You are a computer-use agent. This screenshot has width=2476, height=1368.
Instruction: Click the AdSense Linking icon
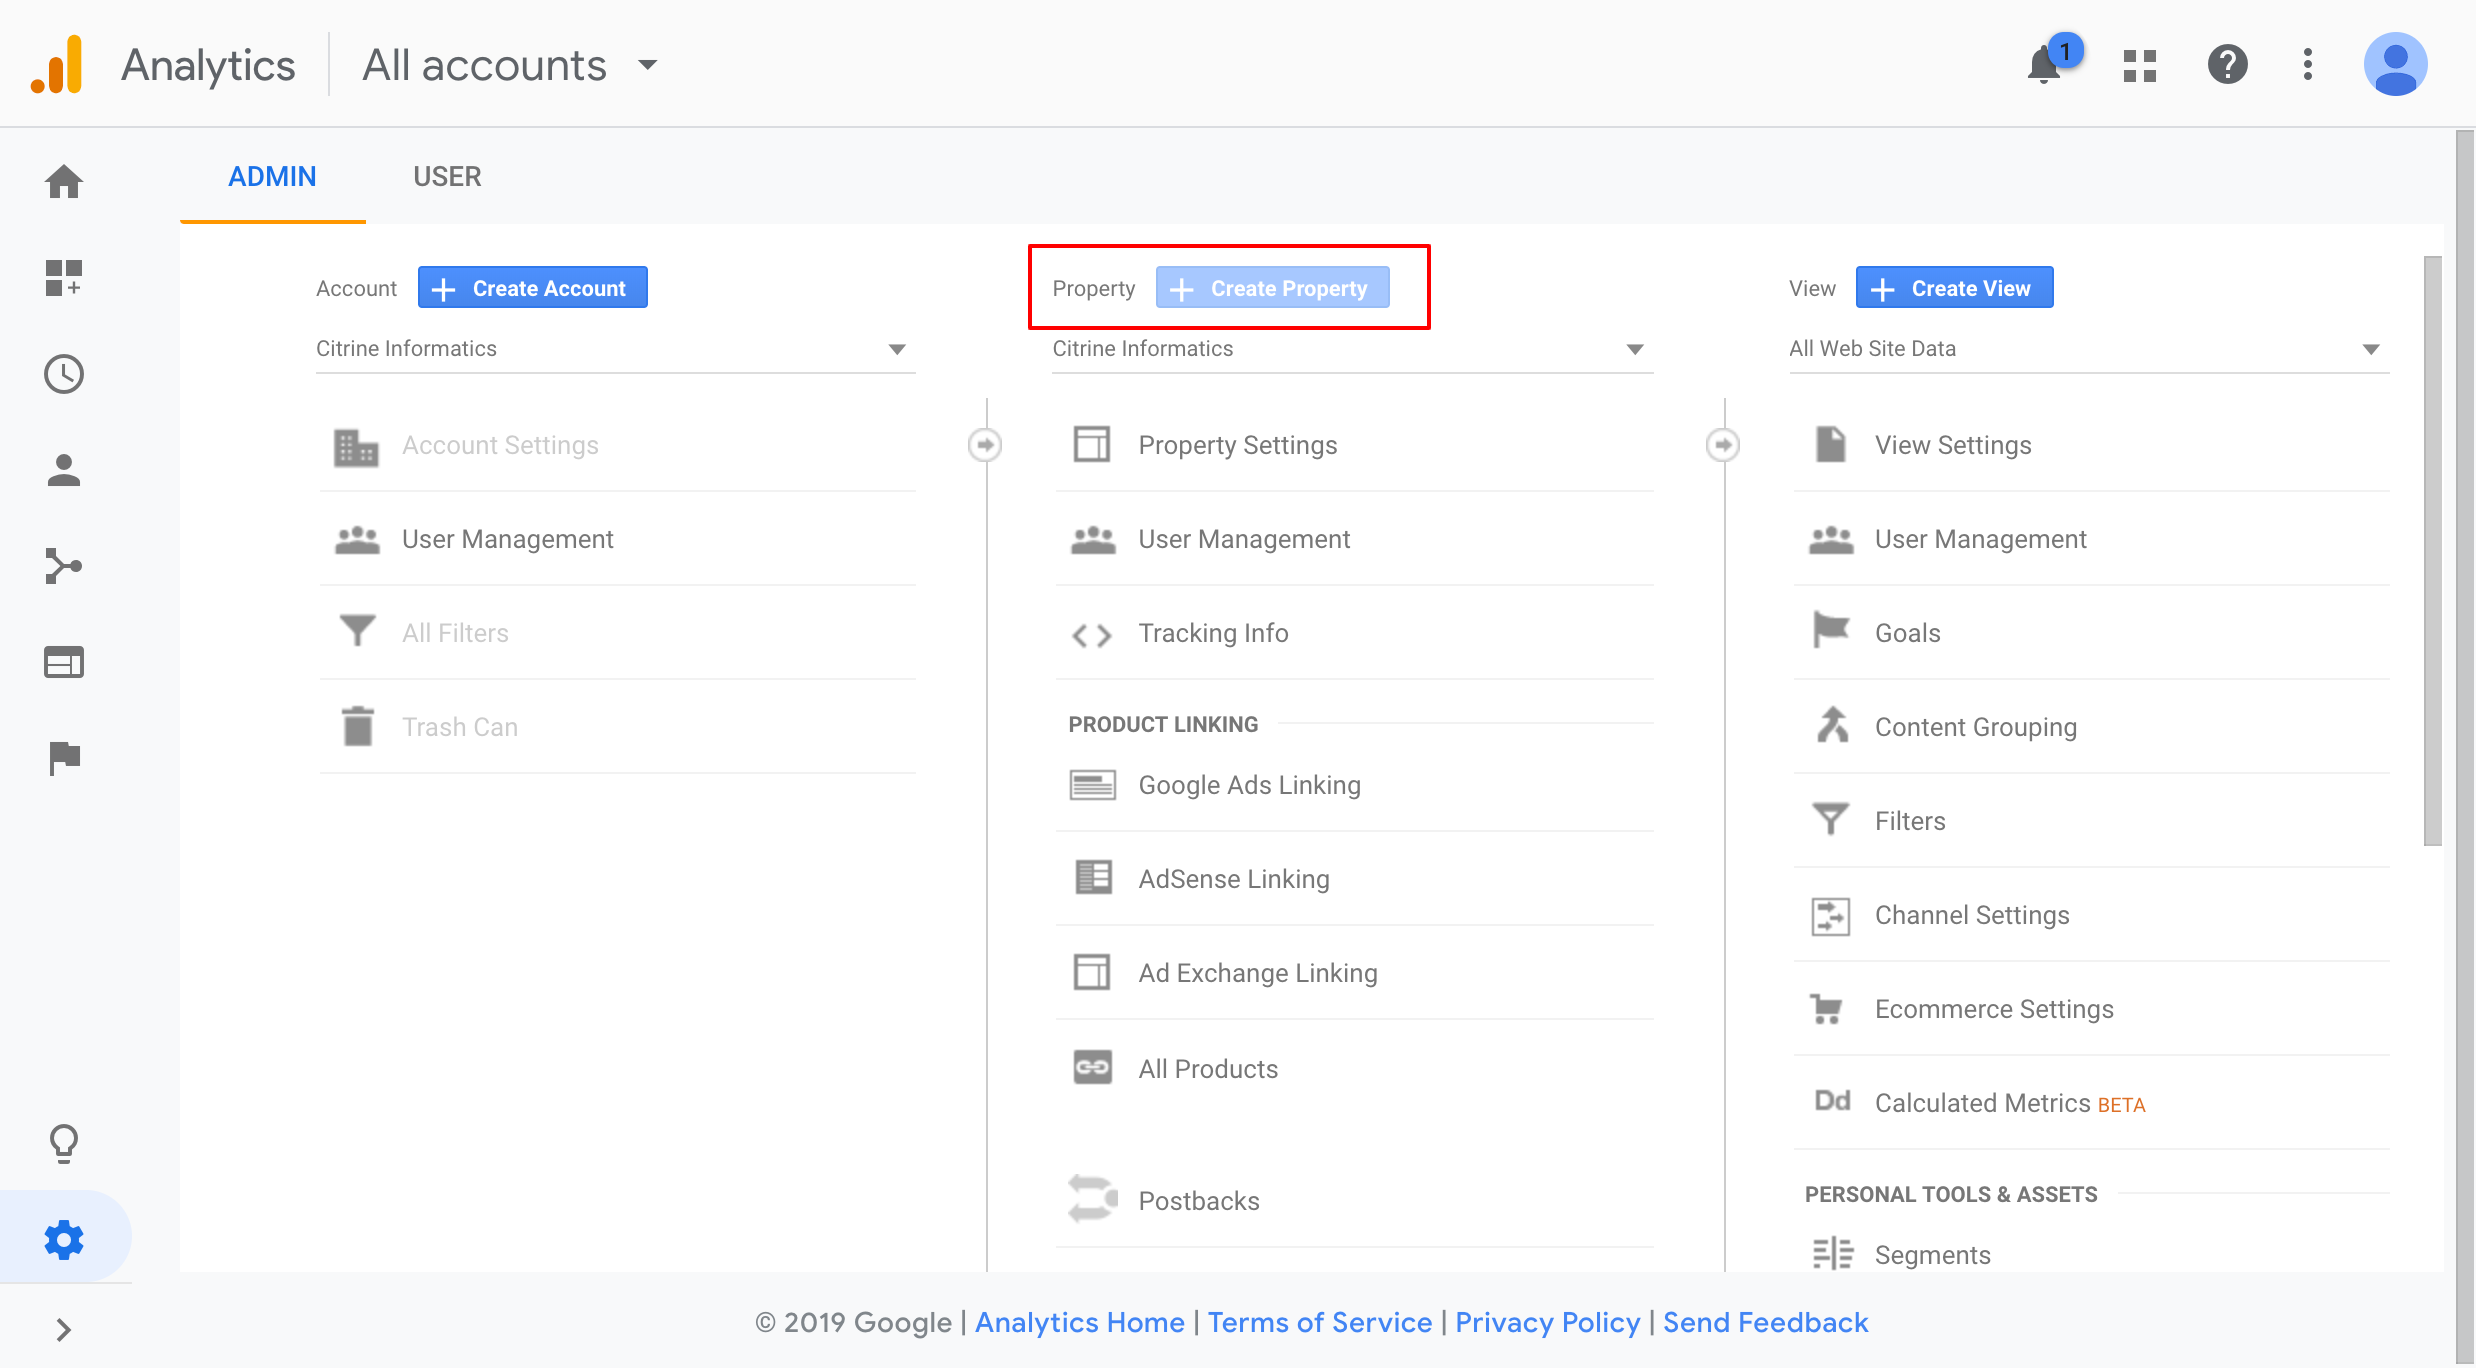(1092, 878)
